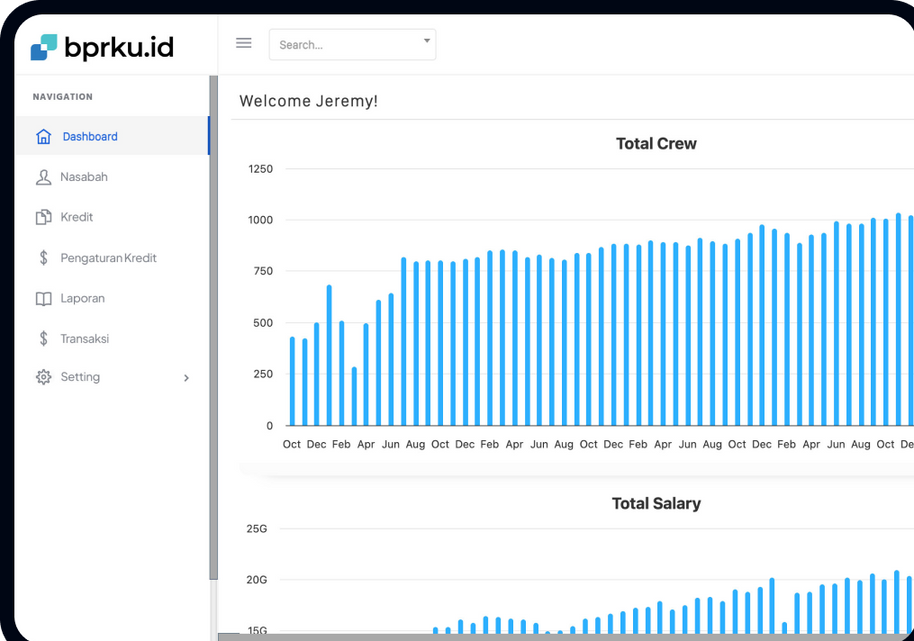Click the 20G axis label in Total Salary

(256, 580)
